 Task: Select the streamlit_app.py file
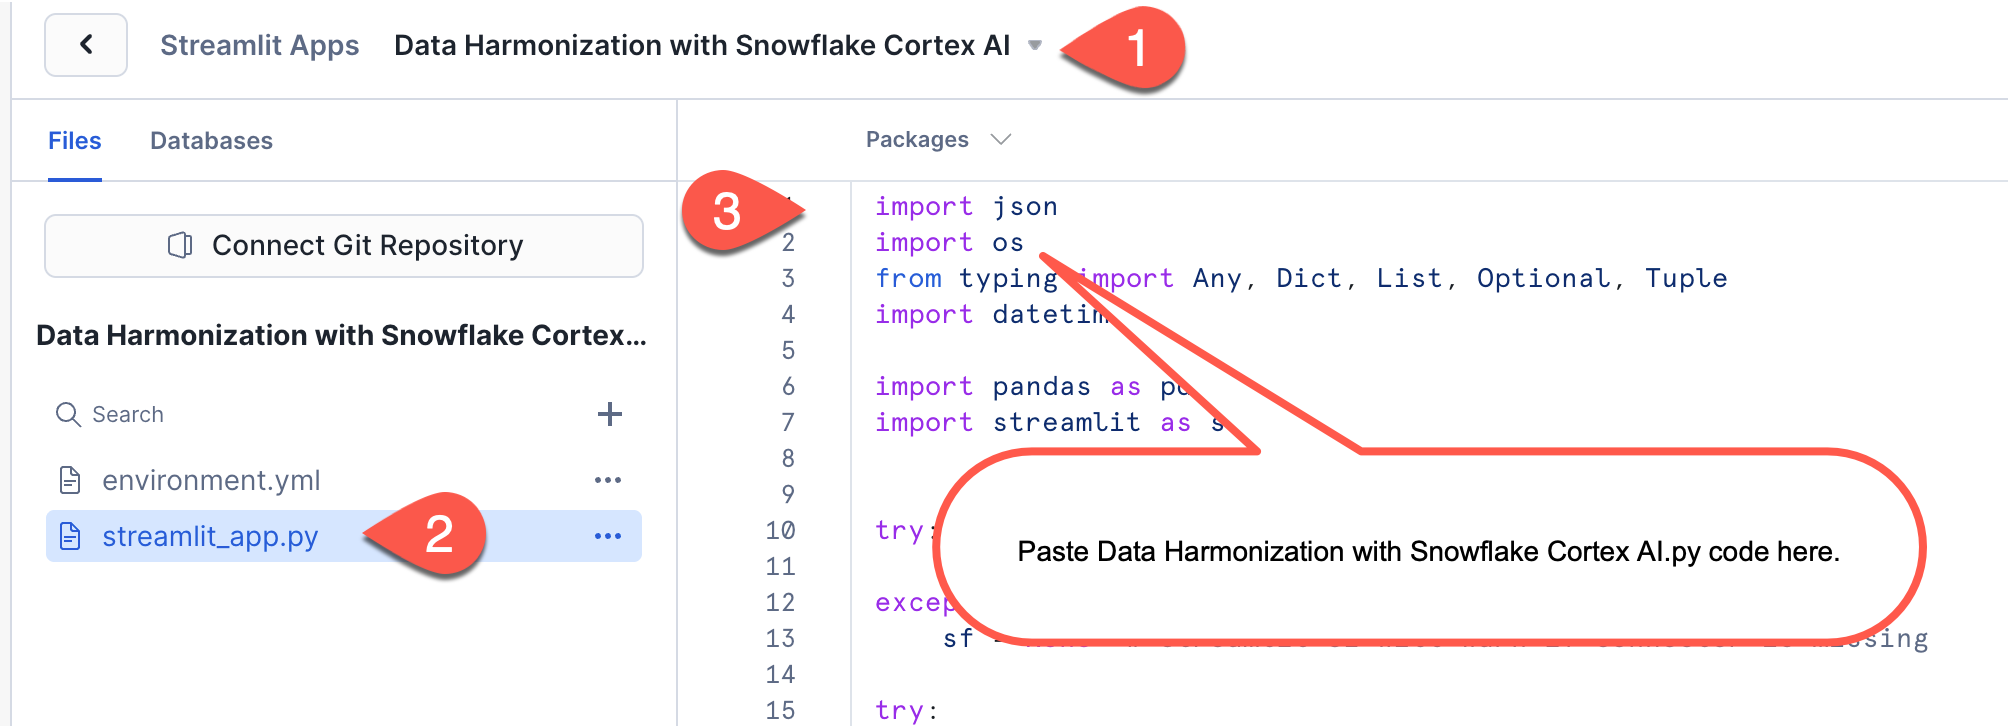pos(210,536)
